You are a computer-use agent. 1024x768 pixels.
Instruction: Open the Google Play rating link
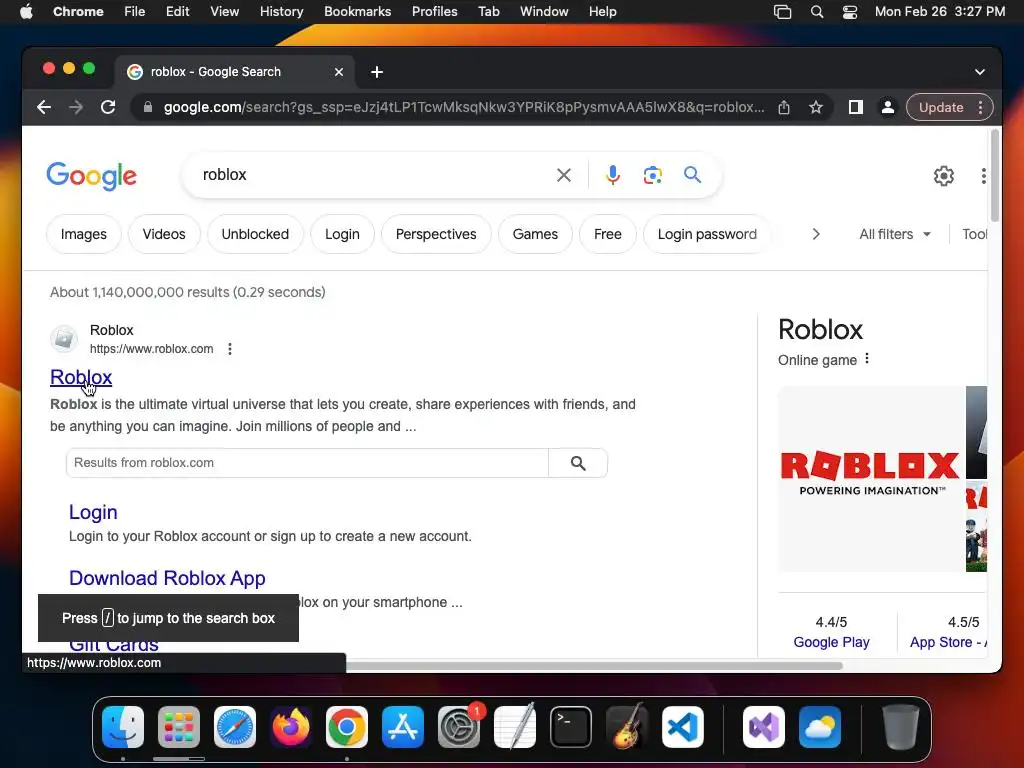pyautogui.click(x=831, y=643)
